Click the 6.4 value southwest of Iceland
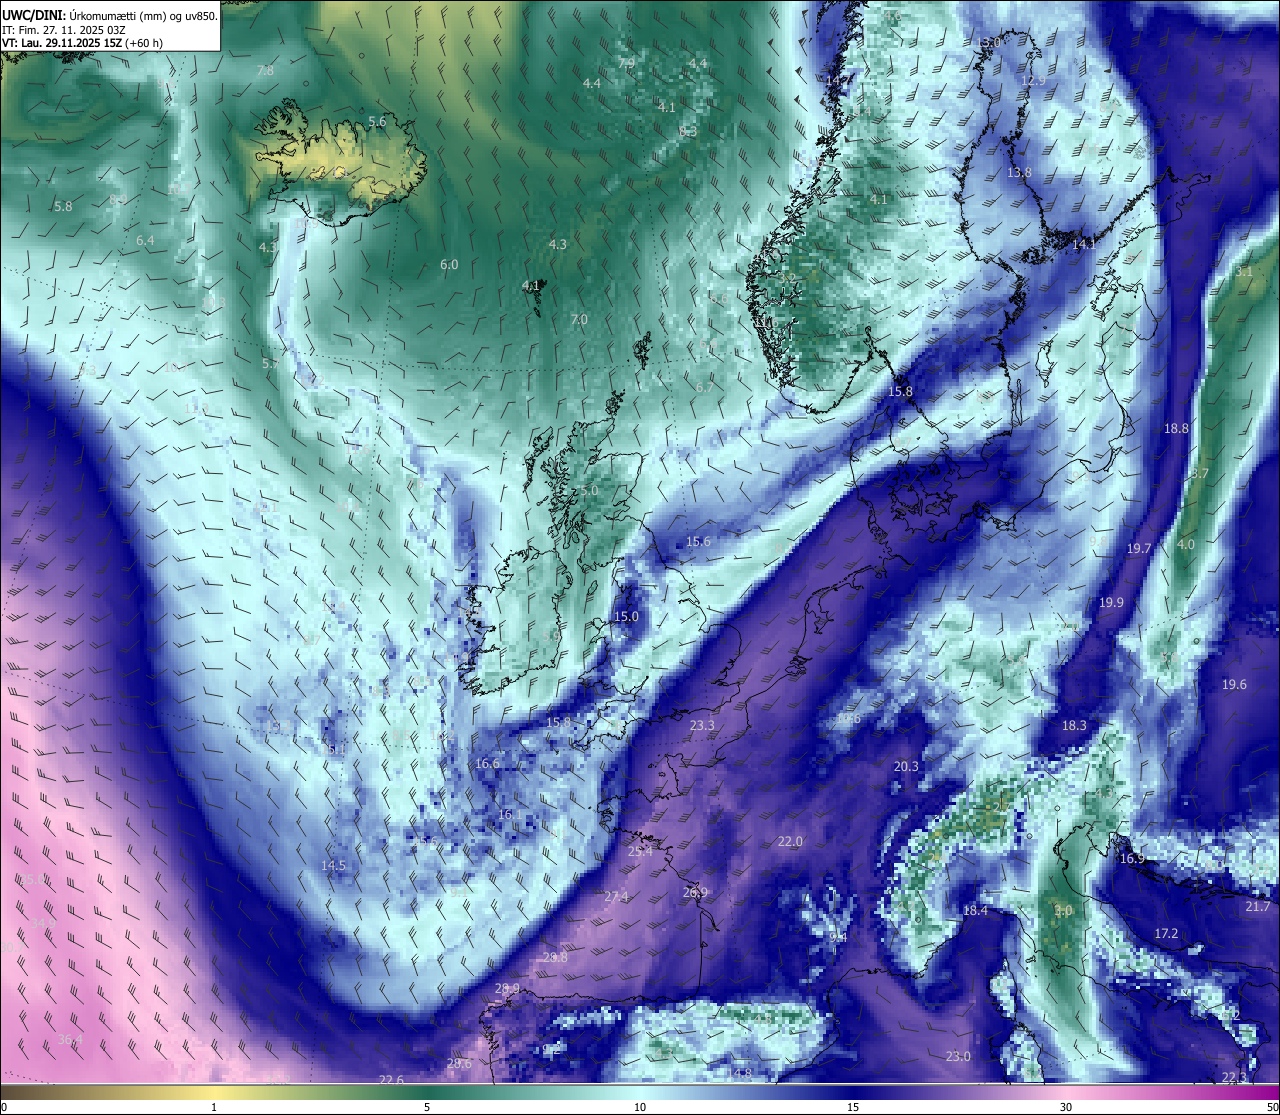The height and width of the screenshot is (1115, 1280). coord(145,241)
